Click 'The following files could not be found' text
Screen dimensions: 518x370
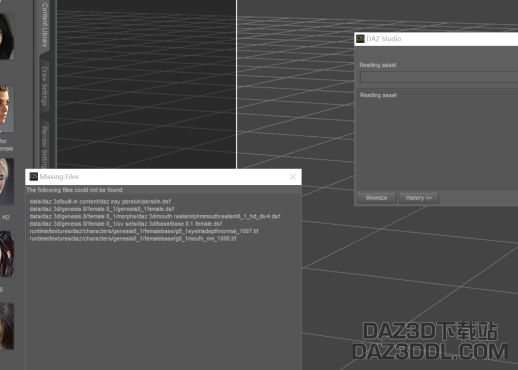click(x=75, y=190)
